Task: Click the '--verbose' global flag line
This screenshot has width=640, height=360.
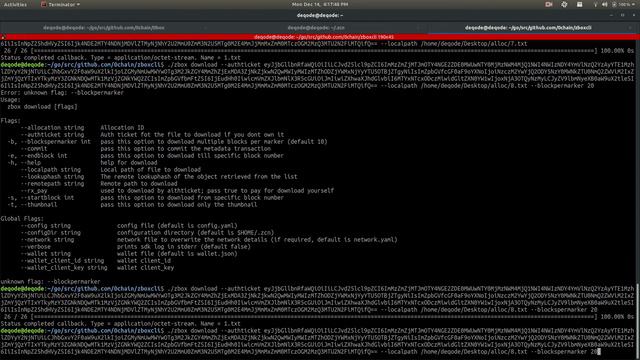Action: click(136, 247)
